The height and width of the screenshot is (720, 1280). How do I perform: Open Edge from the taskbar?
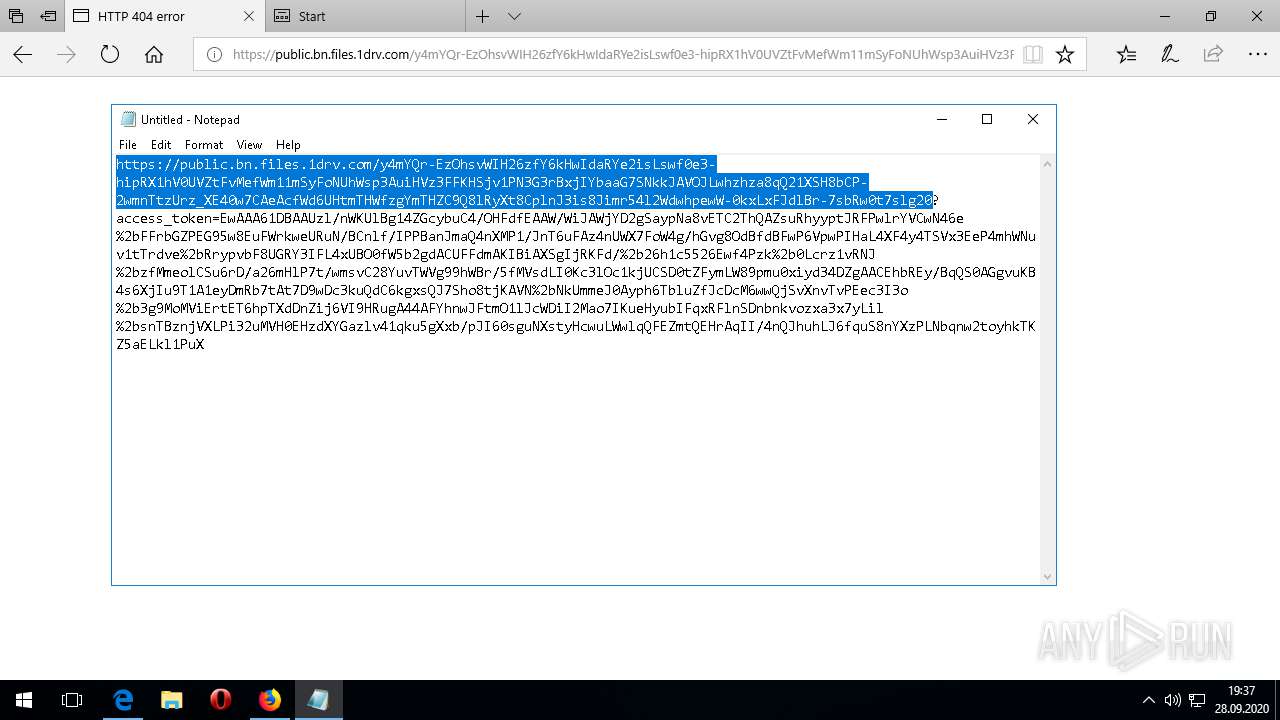[x=123, y=700]
